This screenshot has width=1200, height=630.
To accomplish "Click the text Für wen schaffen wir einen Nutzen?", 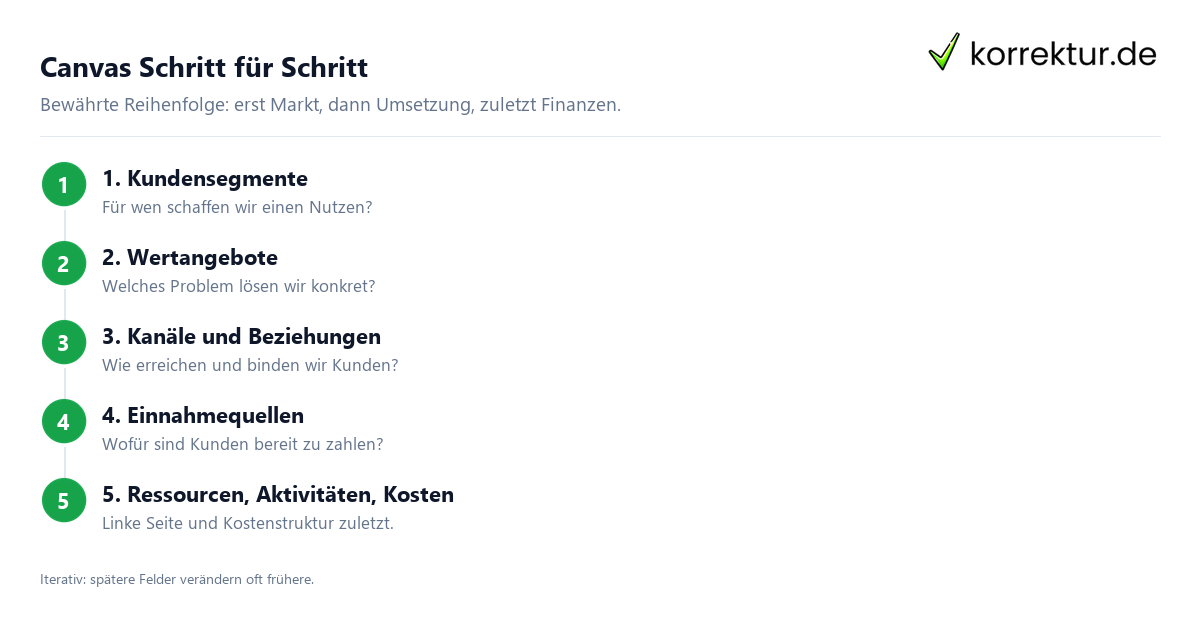I will (x=237, y=207).
